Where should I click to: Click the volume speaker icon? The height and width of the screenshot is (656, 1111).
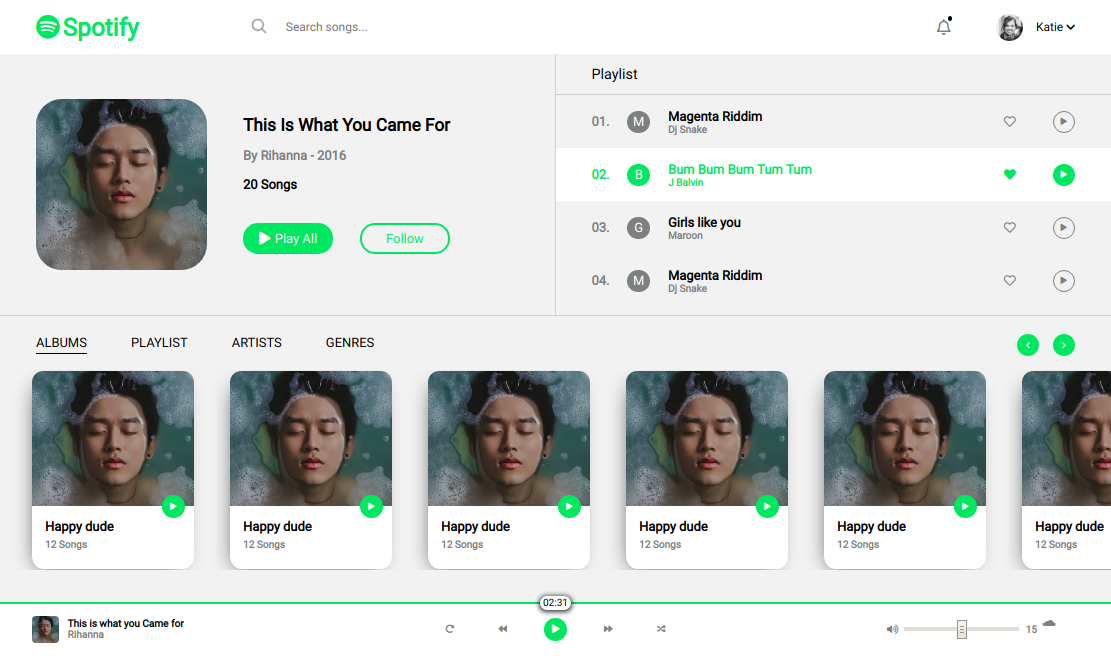[x=892, y=629]
